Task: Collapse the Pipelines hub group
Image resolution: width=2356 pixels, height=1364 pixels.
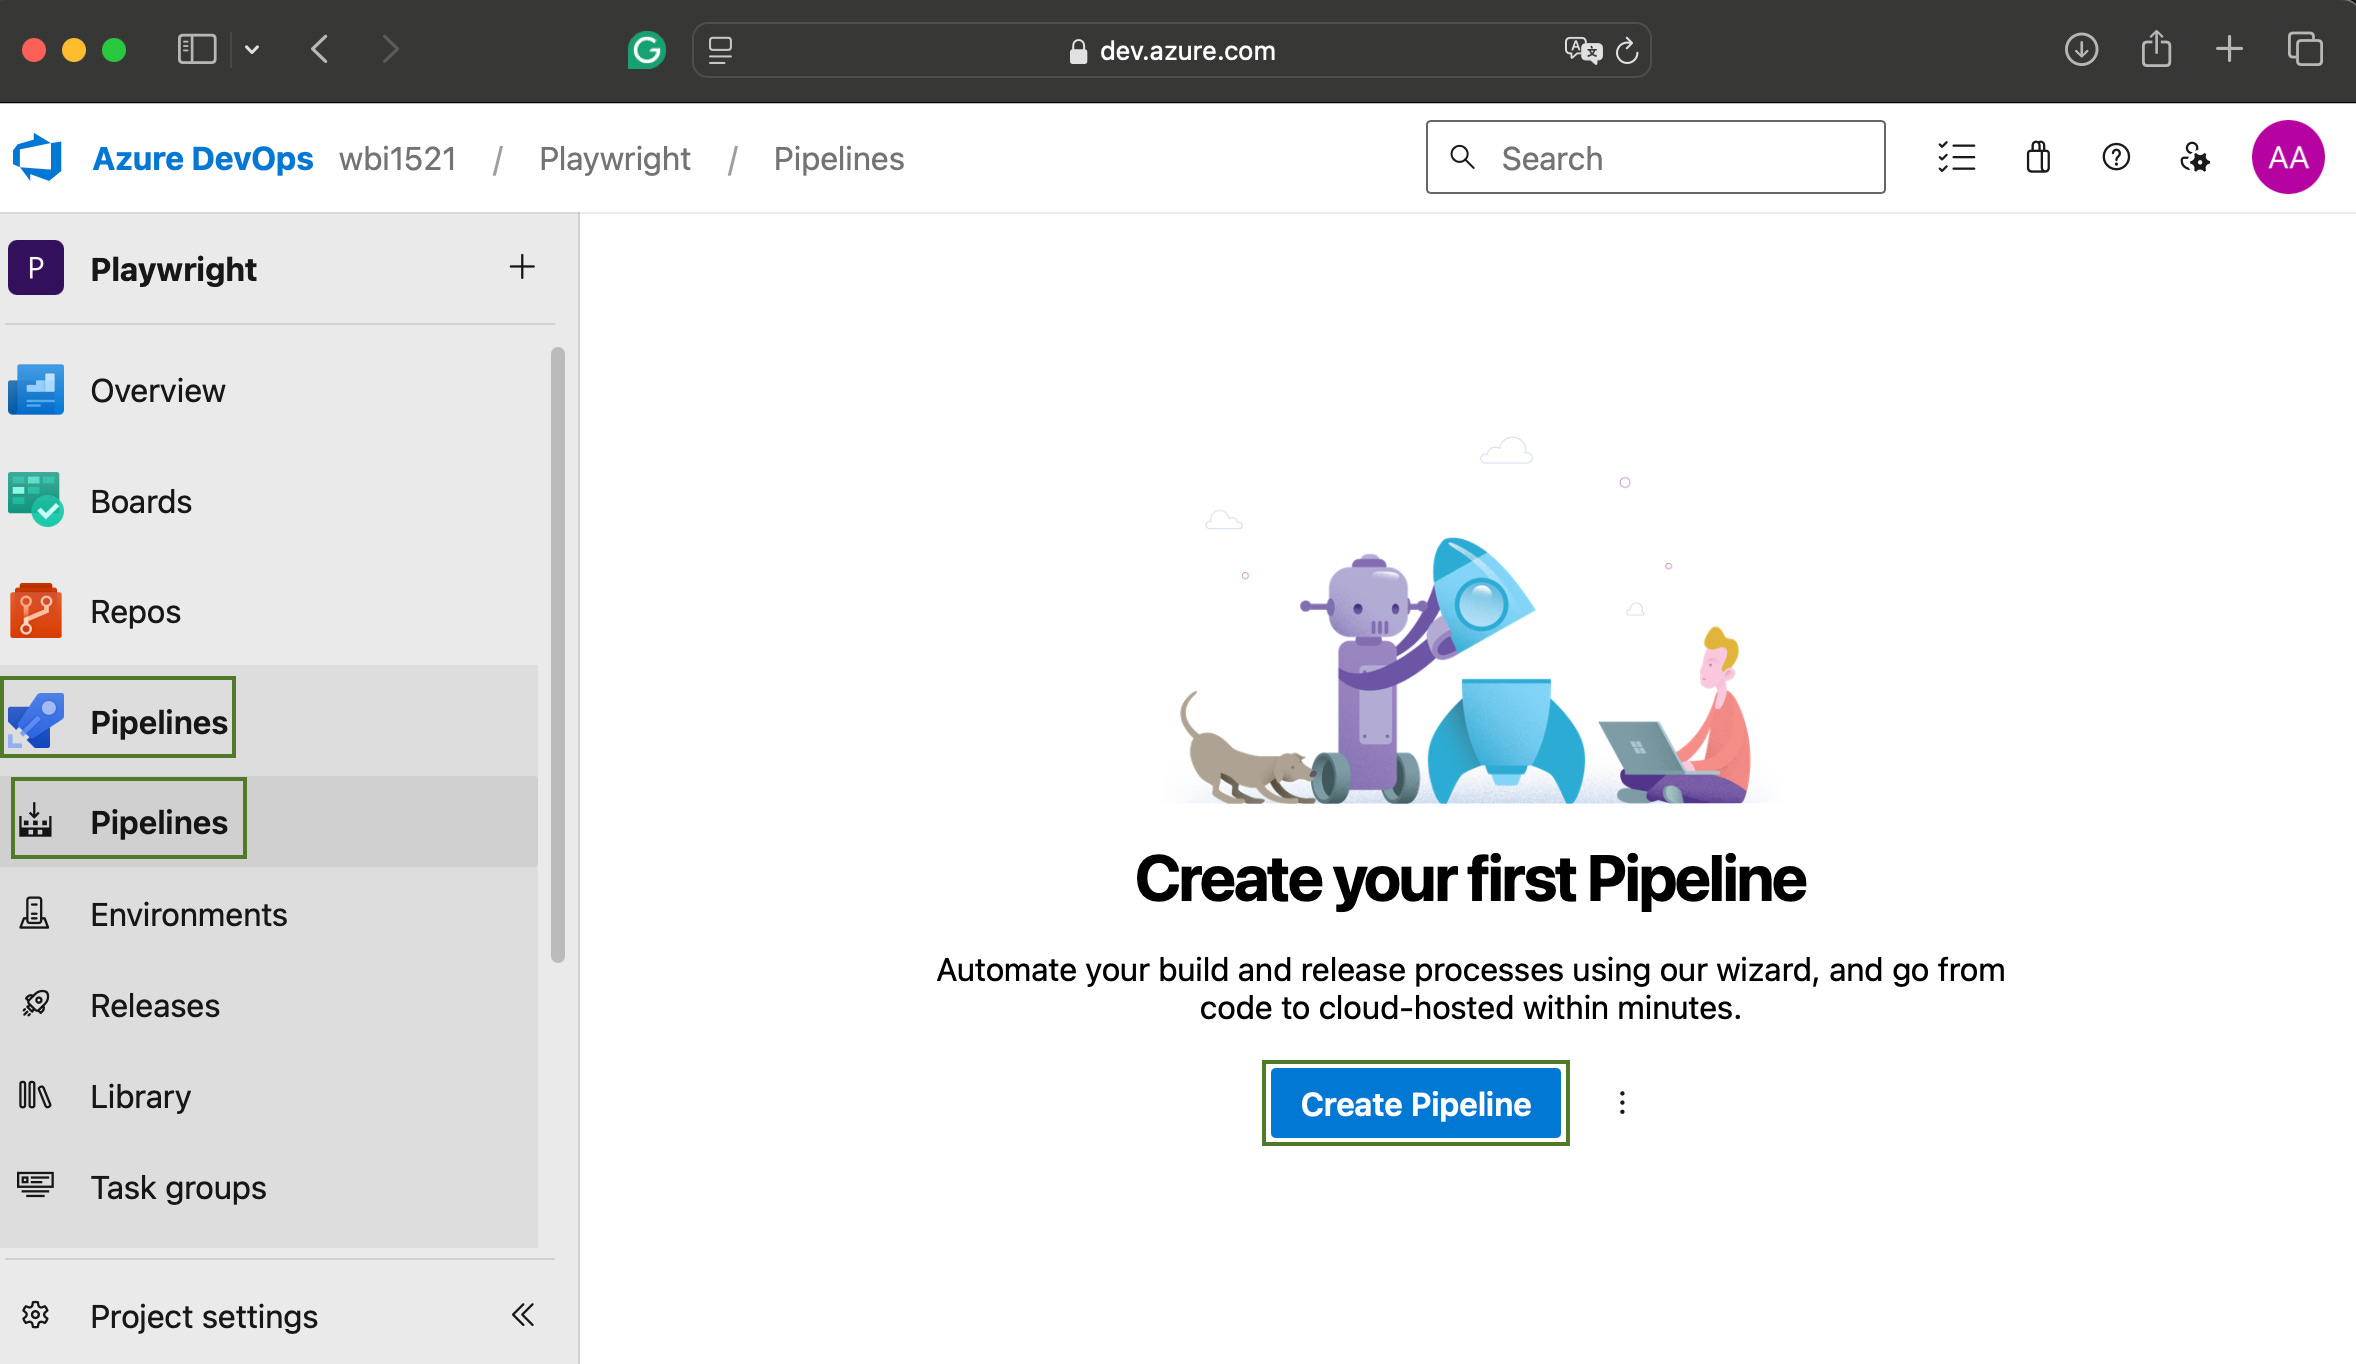Action: tap(270, 720)
